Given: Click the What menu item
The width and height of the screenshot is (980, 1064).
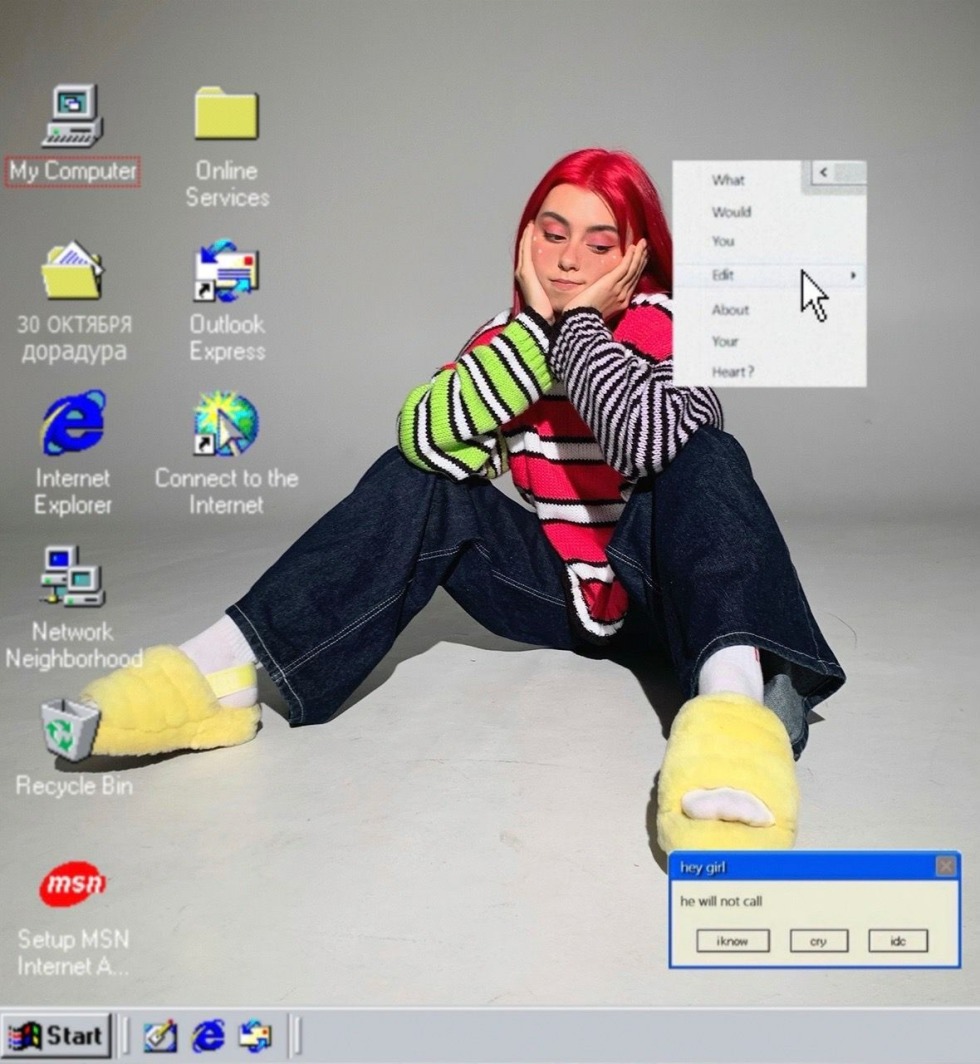Looking at the screenshot, I should click(728, 180).
